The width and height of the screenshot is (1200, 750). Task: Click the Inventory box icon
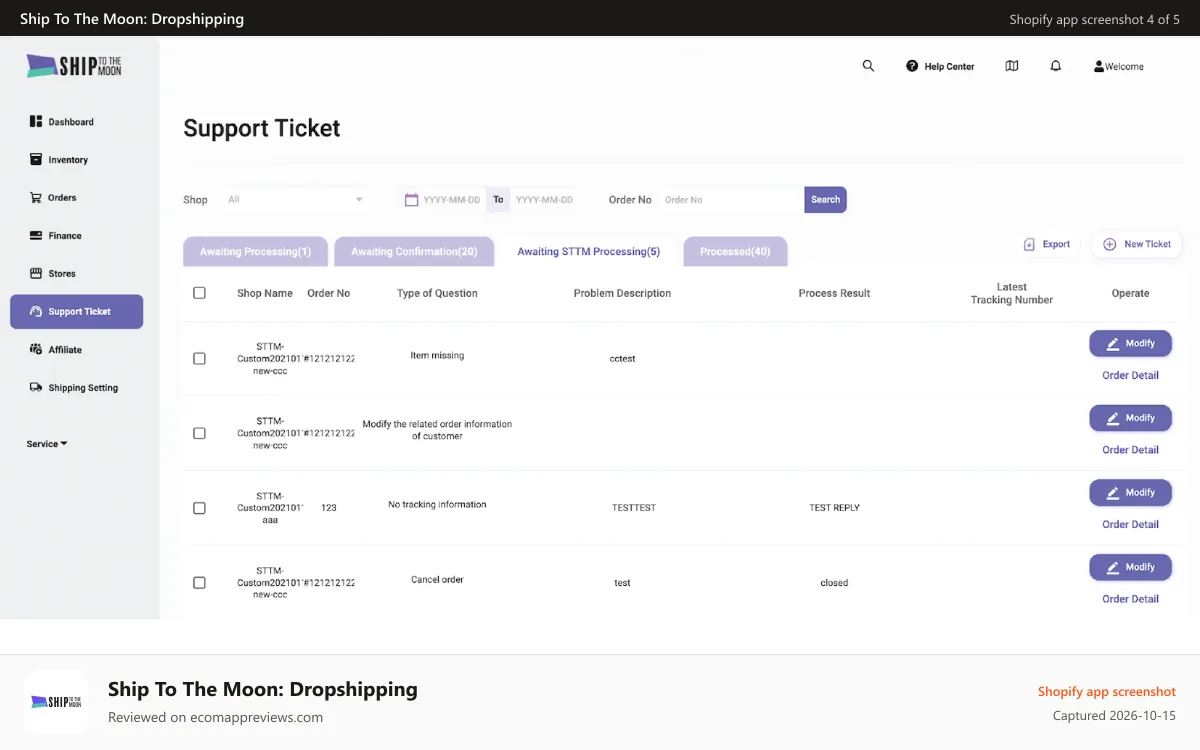point(36,160)
